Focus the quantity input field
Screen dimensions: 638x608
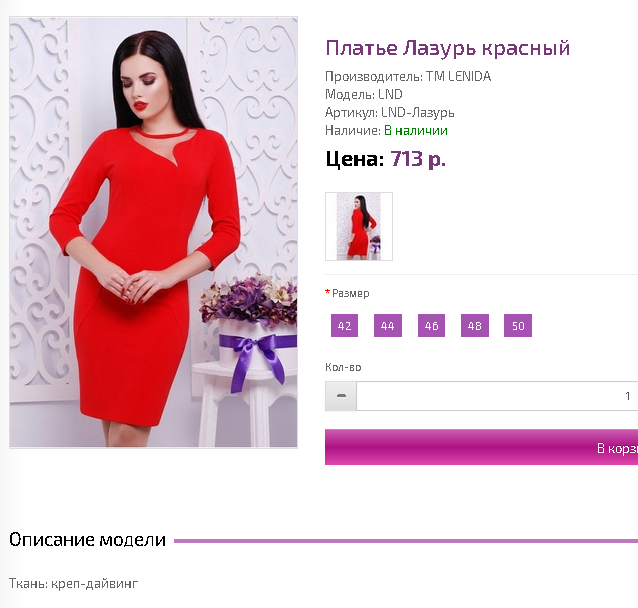click(x=497, y=396)
